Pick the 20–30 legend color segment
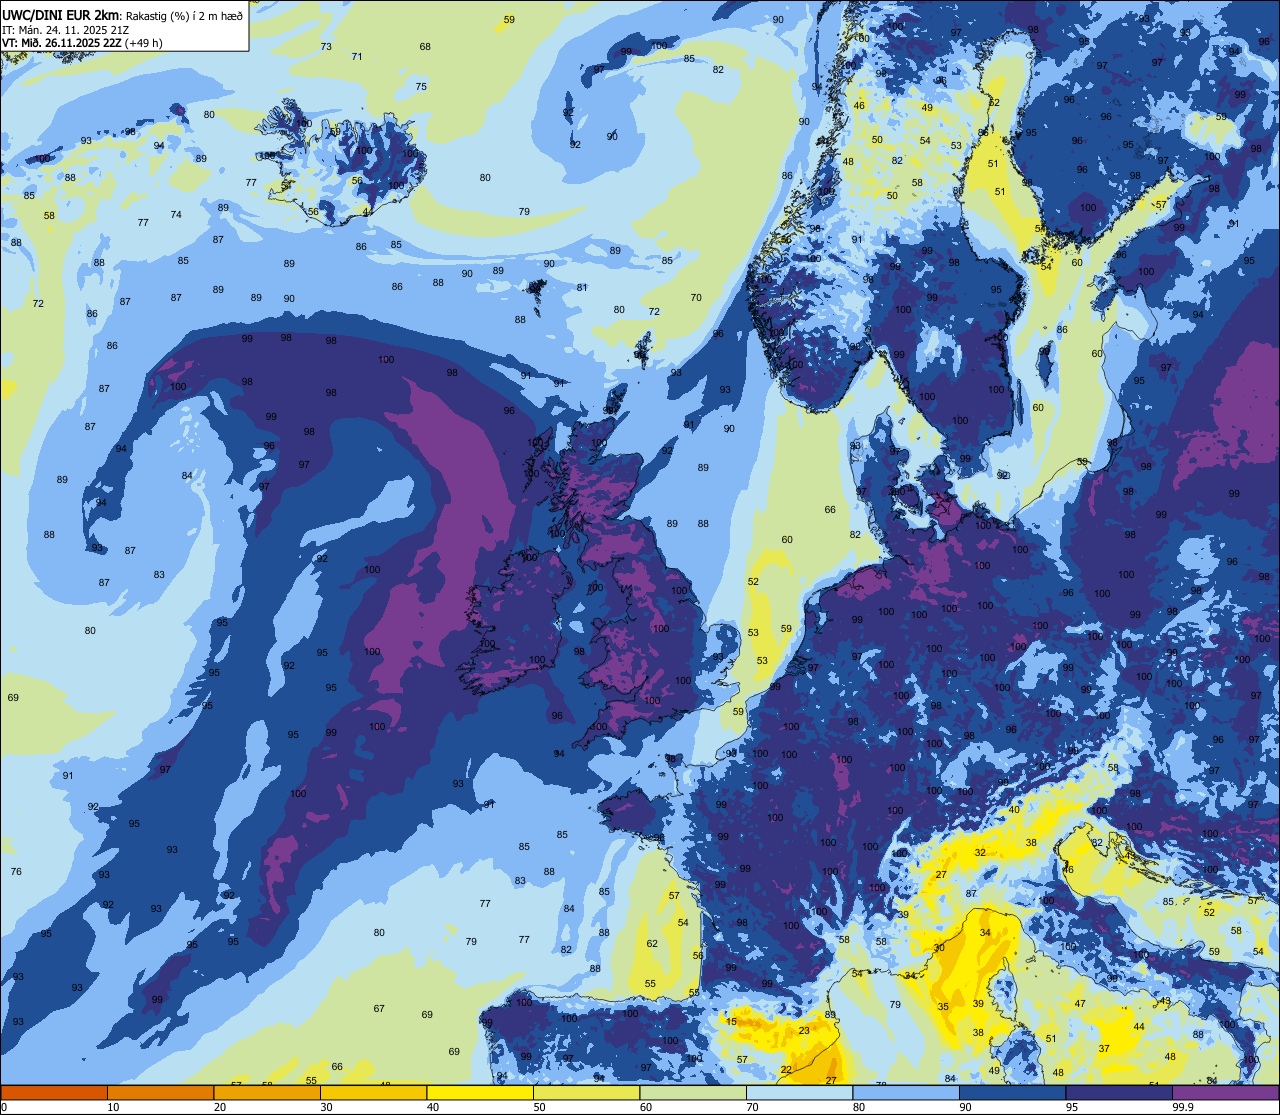The image size is (1280, 1115). tap(267, 1093)
